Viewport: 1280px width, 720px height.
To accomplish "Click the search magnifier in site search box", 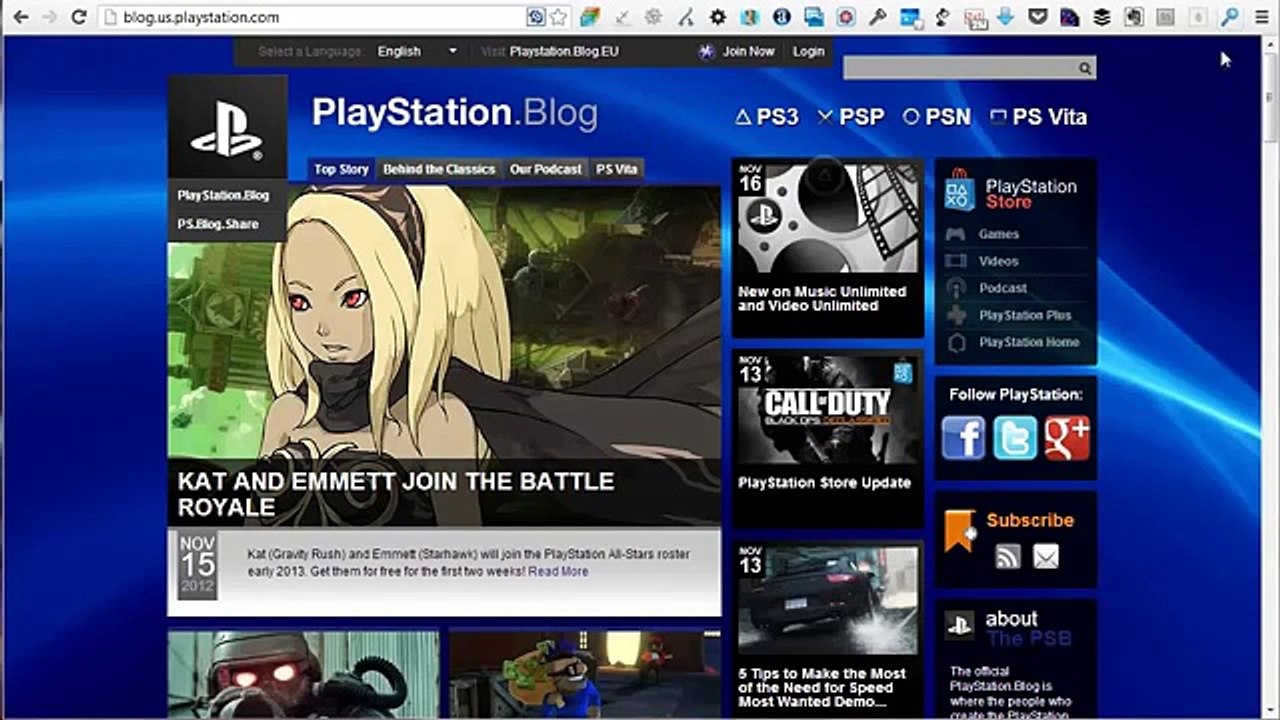I will click(x=1085, y=69).
